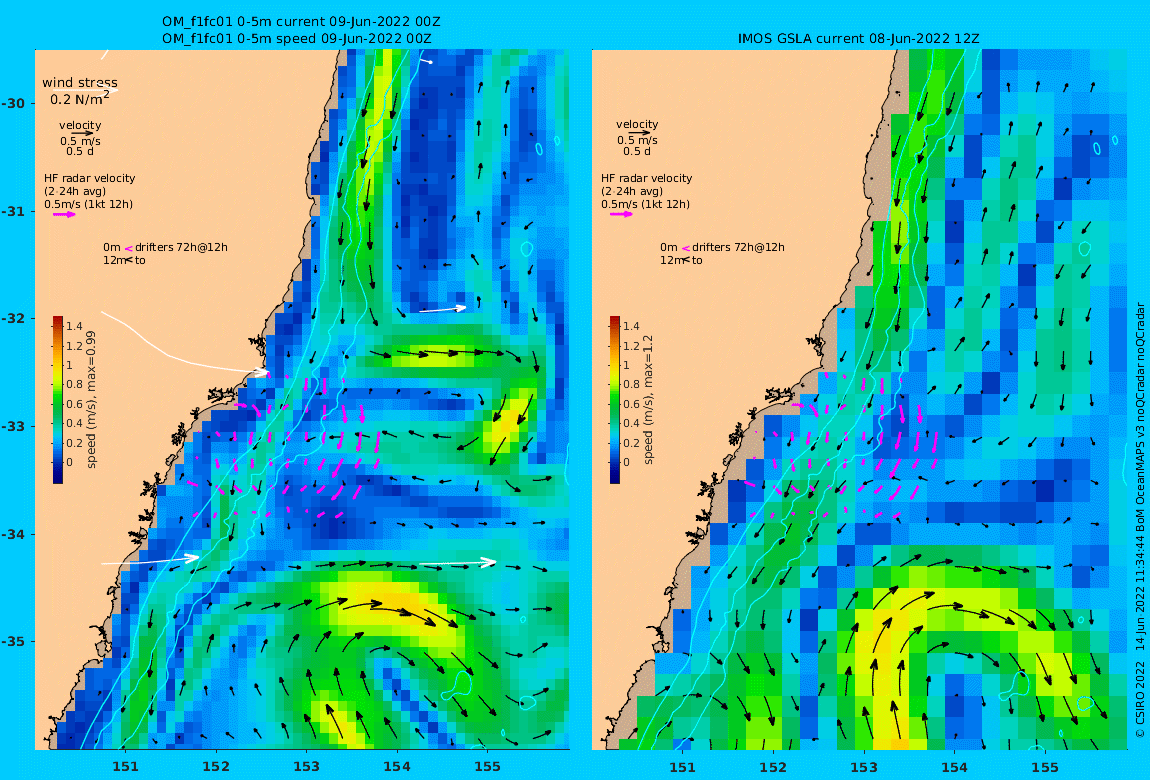Click 'HF radar velocity' label in left panel
The height and width of the screenshot is (780, 1150).
(89, 178)
